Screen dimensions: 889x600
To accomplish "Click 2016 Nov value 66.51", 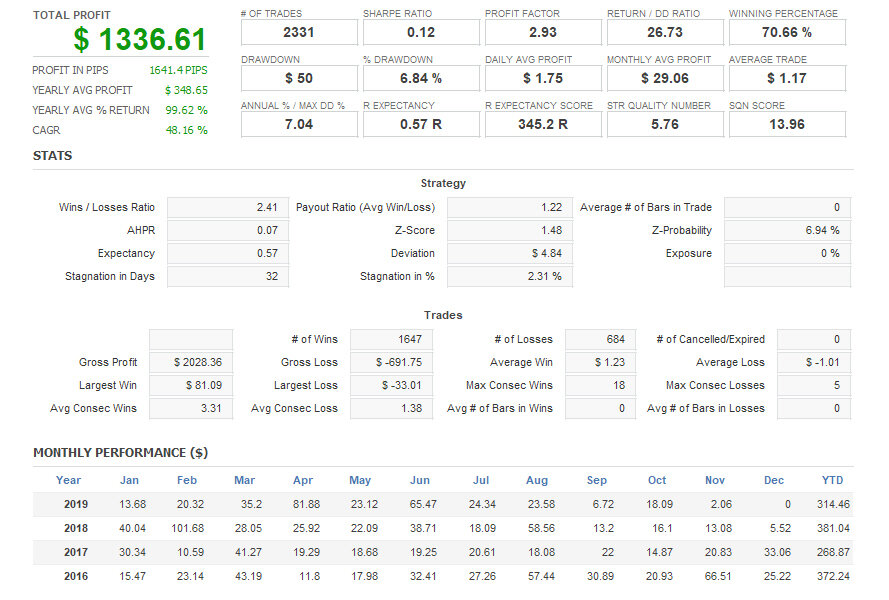I will click(x=718, y=576).
